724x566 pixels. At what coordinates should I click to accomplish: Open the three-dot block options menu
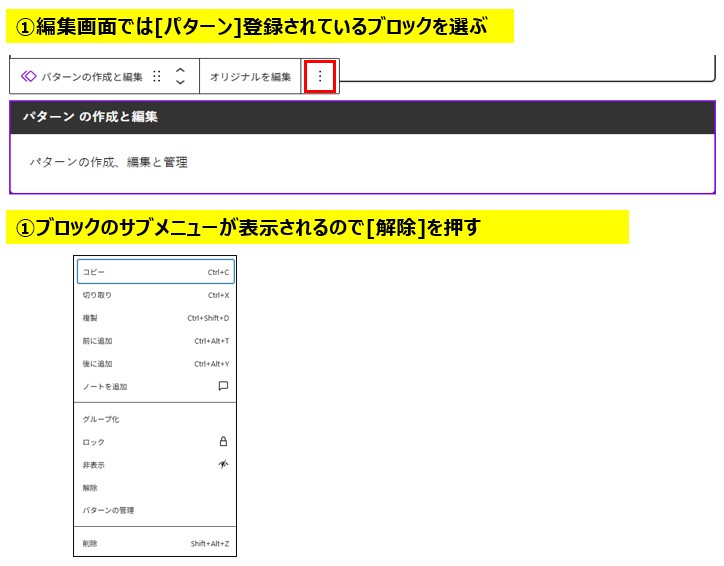click(x=319, y=76)
